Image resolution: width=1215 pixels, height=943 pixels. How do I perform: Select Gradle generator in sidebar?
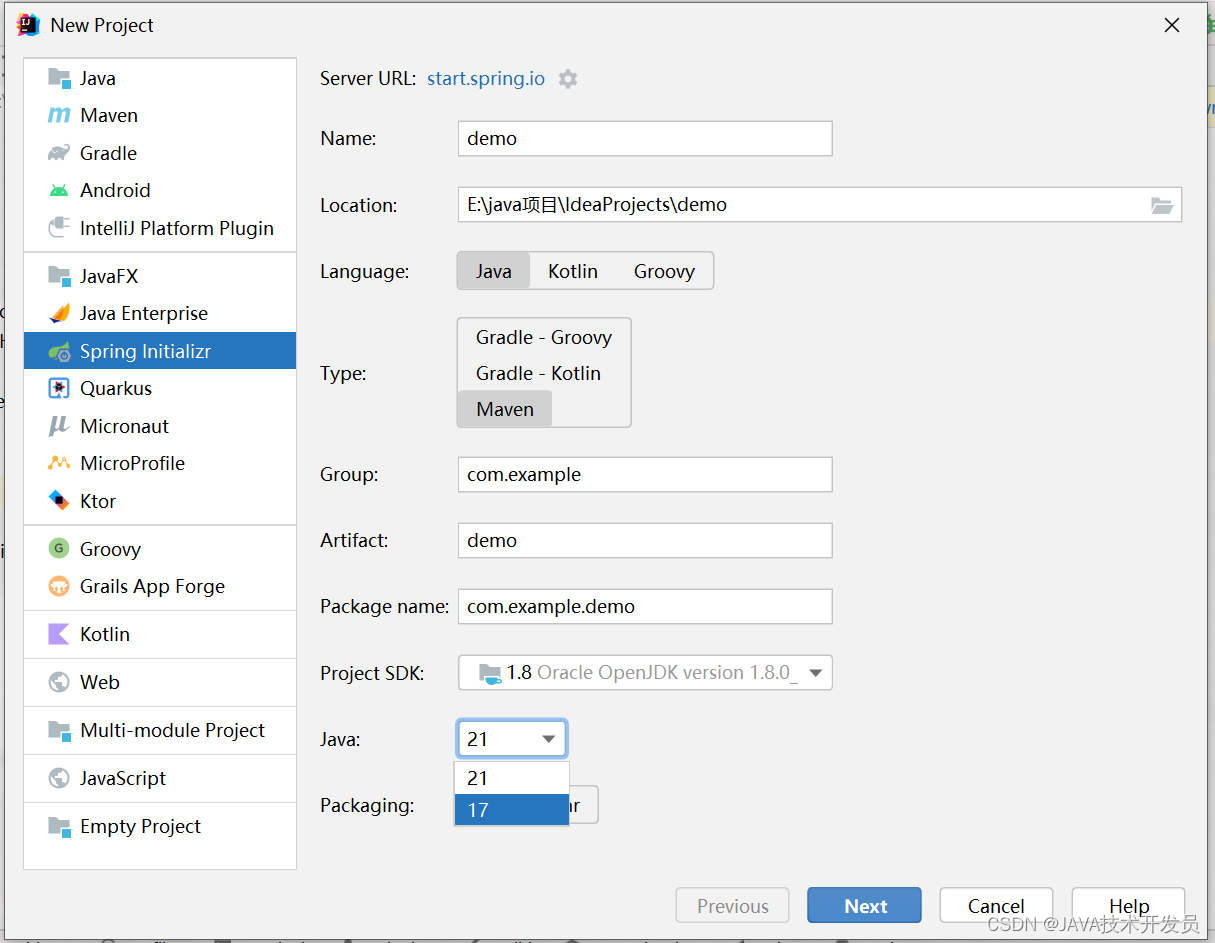[160, 153]
